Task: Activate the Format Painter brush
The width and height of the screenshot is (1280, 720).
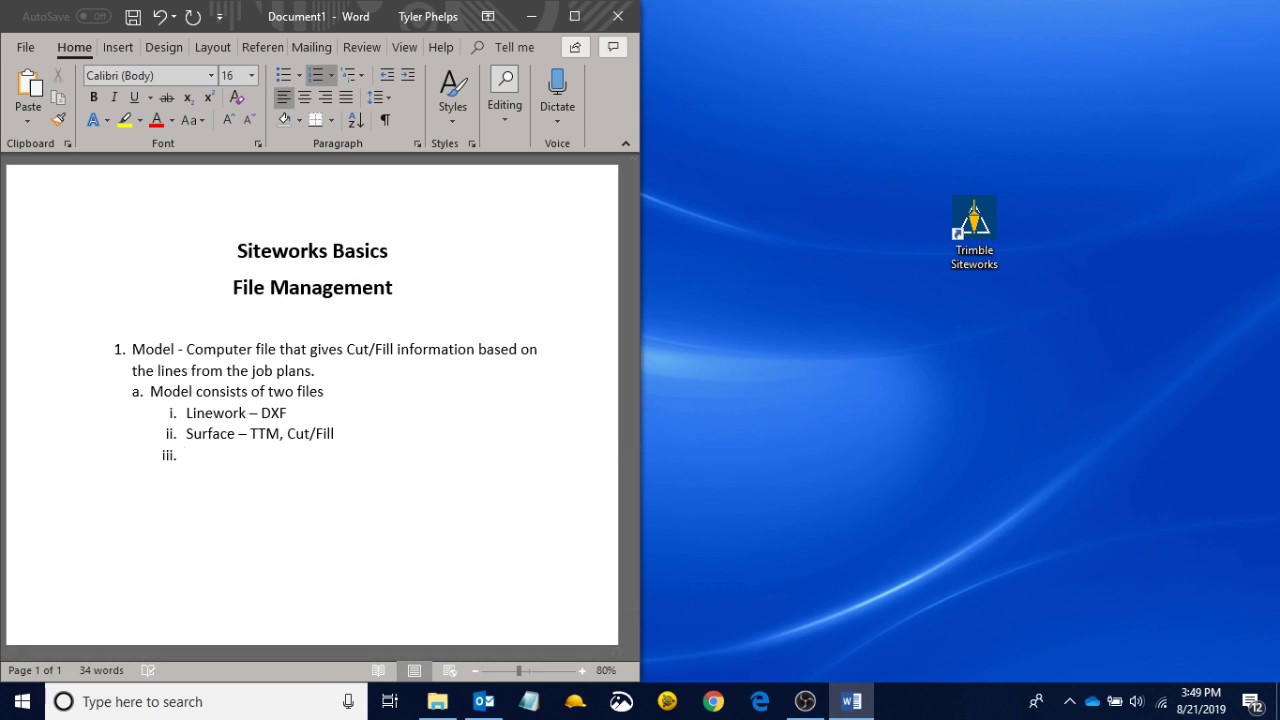Action: point(58,120)
